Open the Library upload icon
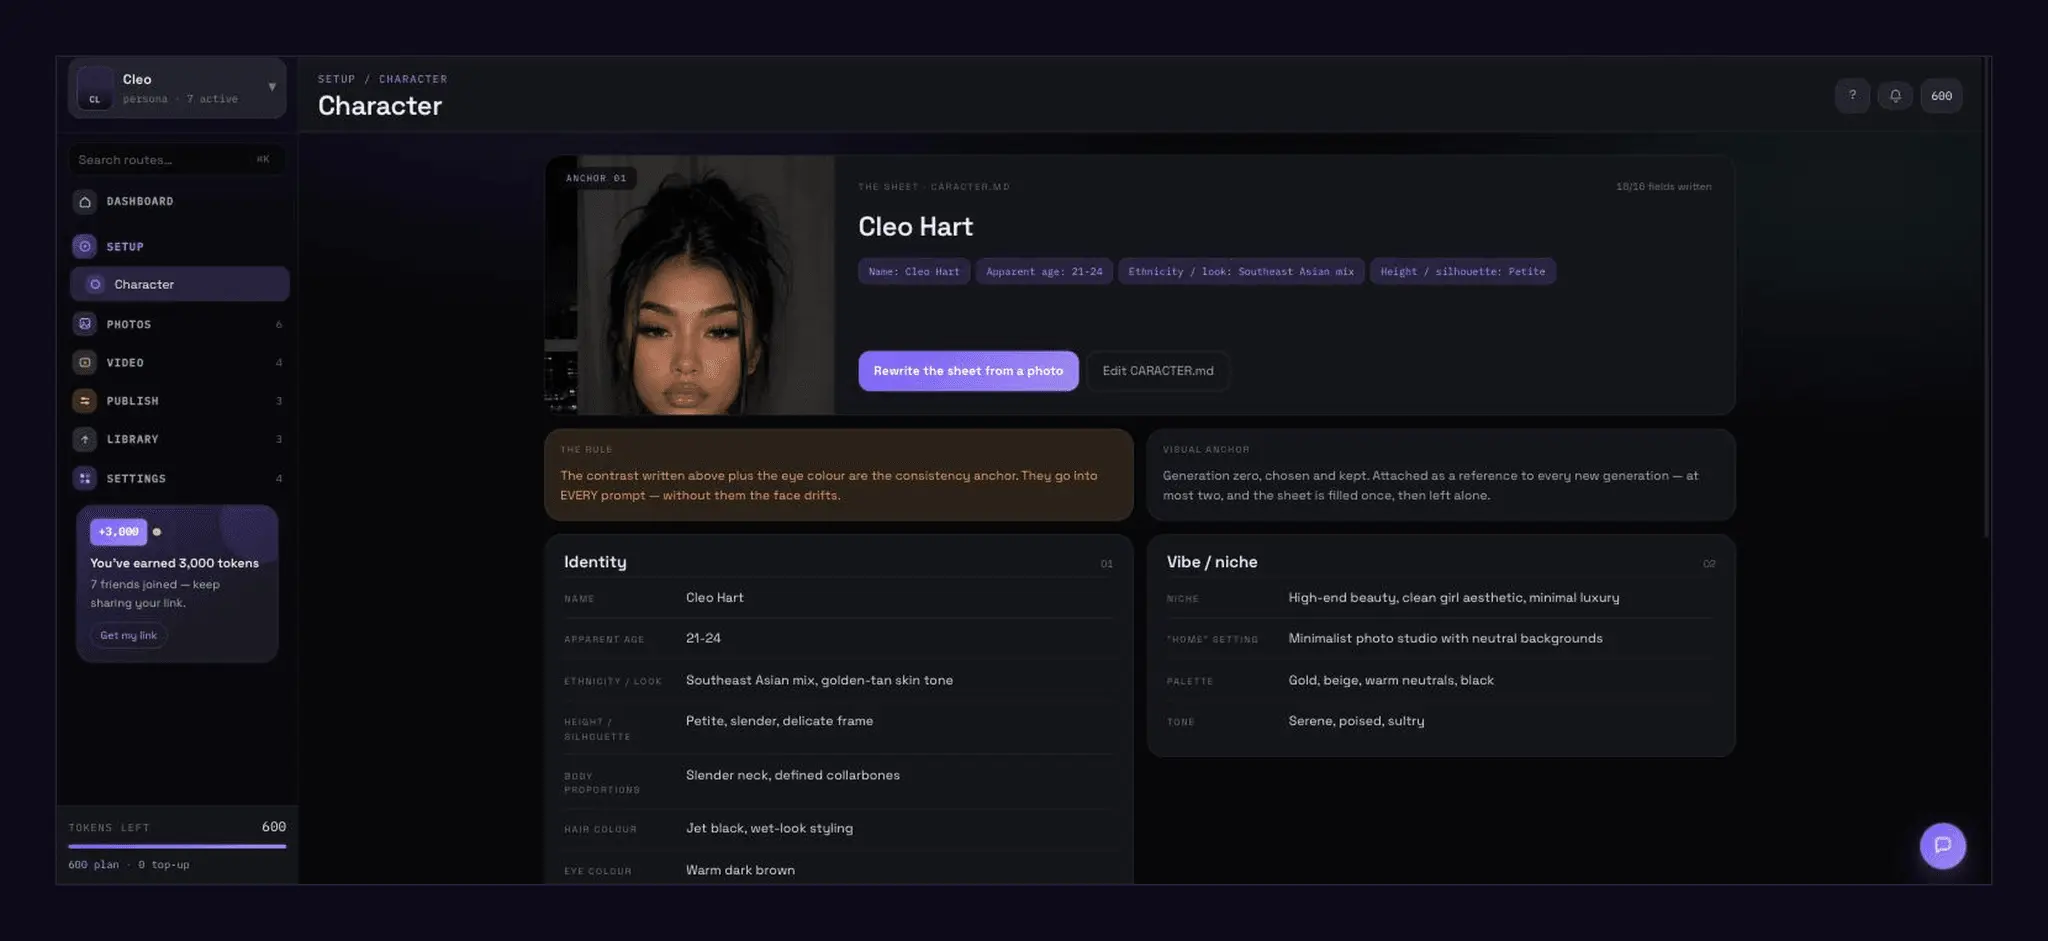 click(85, 439)
